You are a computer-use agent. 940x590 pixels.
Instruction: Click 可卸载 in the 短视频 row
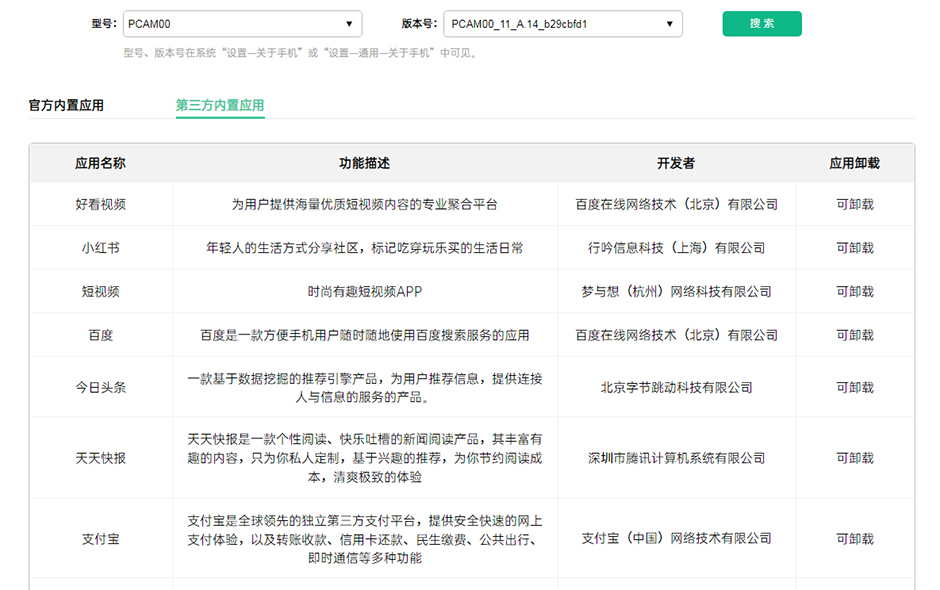(855, 291)
